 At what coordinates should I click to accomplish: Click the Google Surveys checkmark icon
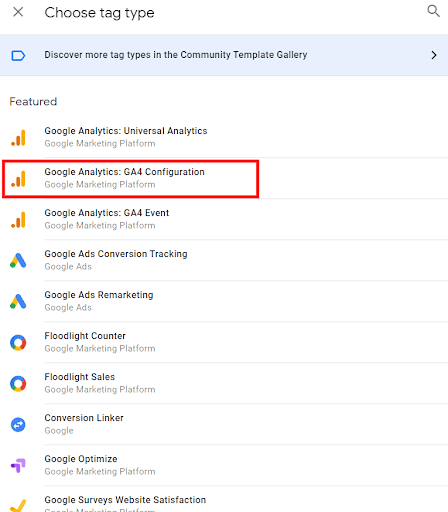coord(18,506)
